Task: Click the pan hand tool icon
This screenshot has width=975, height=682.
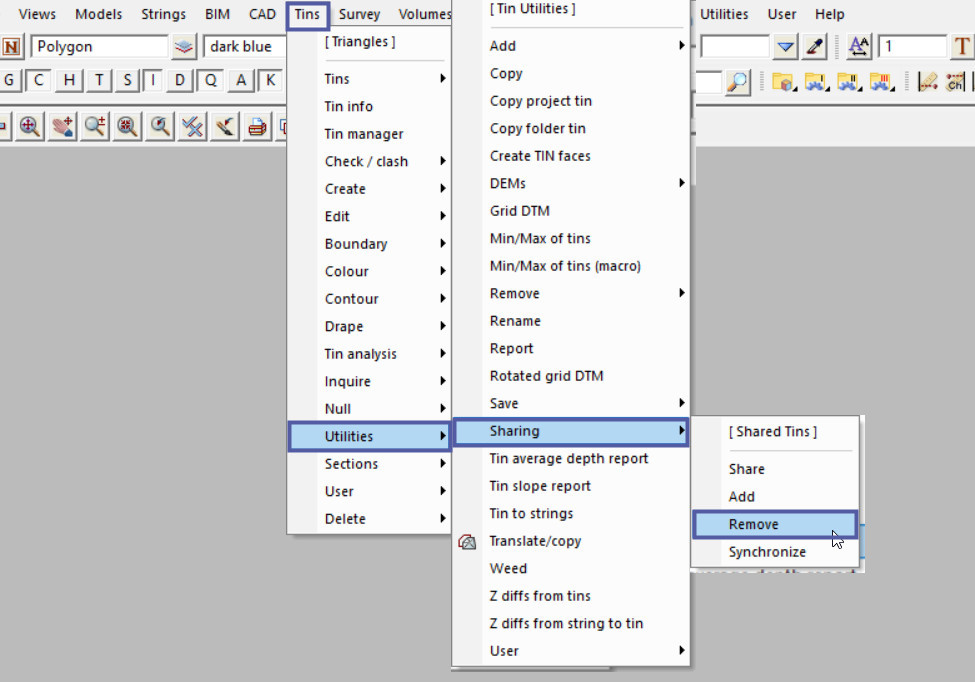Action: coord(63,126)
